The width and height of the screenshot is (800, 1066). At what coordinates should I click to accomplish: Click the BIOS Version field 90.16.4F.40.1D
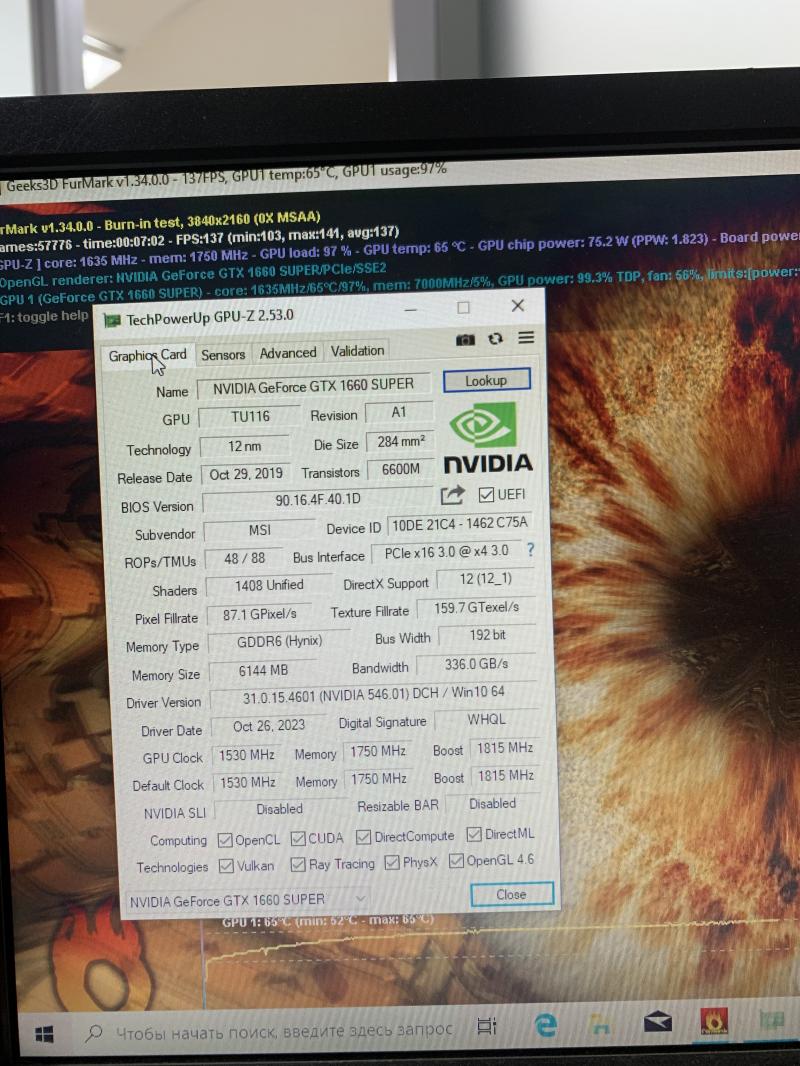[317, 500]
